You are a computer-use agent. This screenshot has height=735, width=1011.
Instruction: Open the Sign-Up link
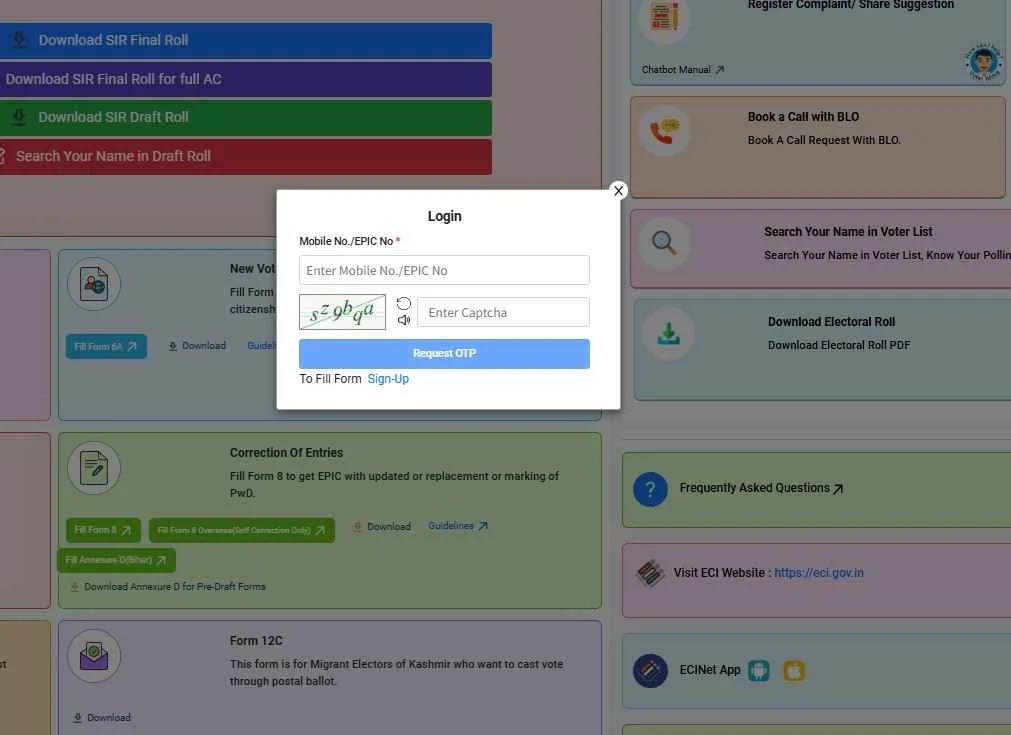click(388, 379)
